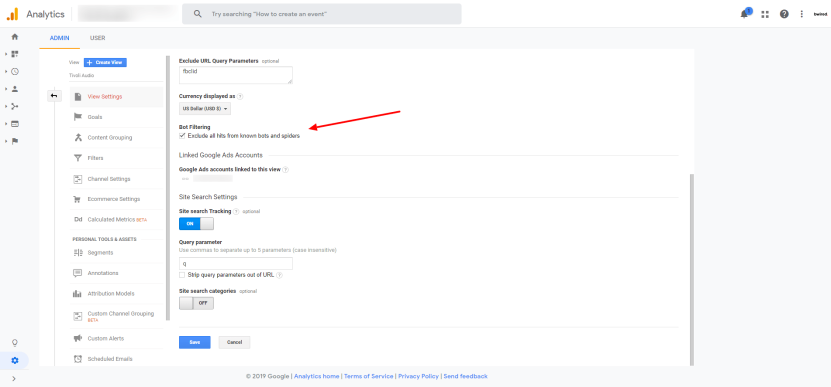Open Acquisition icon in sidebar
The height and width of the screenshot is (387, 831).
(x=15, y=106)
